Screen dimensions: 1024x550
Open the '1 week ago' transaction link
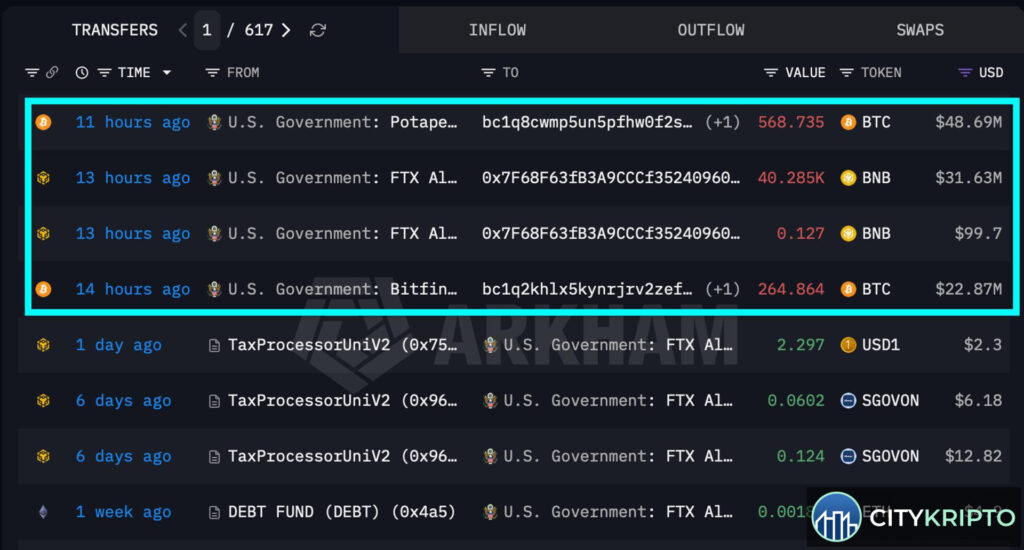(x=123, y=511)
